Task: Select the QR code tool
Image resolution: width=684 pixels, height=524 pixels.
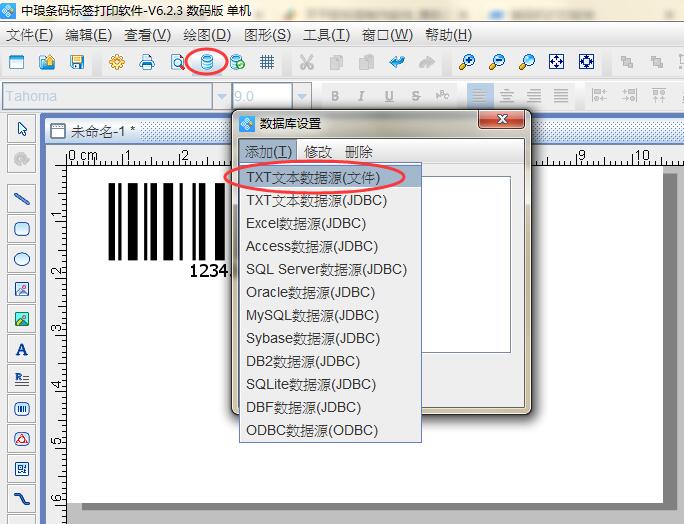Action: [22, 468]
